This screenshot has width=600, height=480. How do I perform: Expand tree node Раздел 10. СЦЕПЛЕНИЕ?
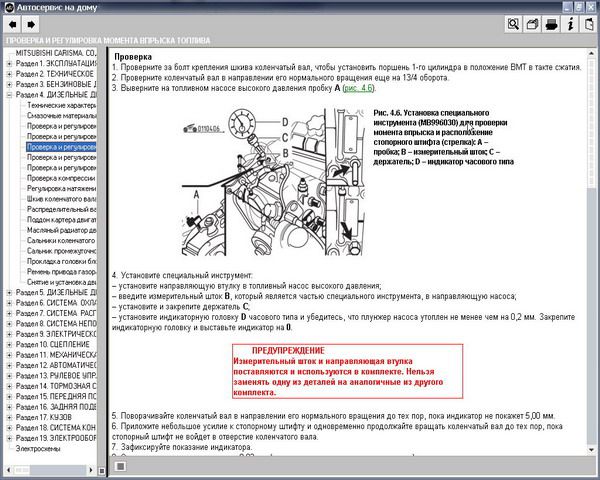9,344
